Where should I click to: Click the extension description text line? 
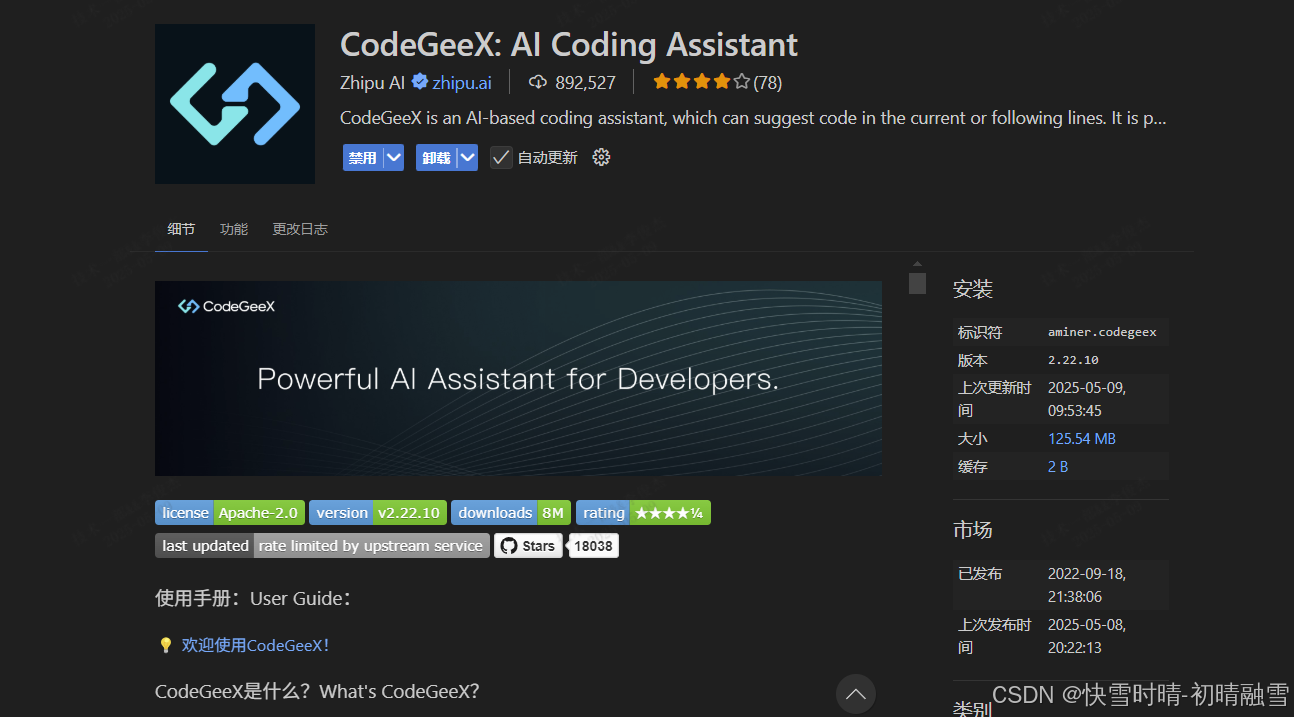(753, 118)
